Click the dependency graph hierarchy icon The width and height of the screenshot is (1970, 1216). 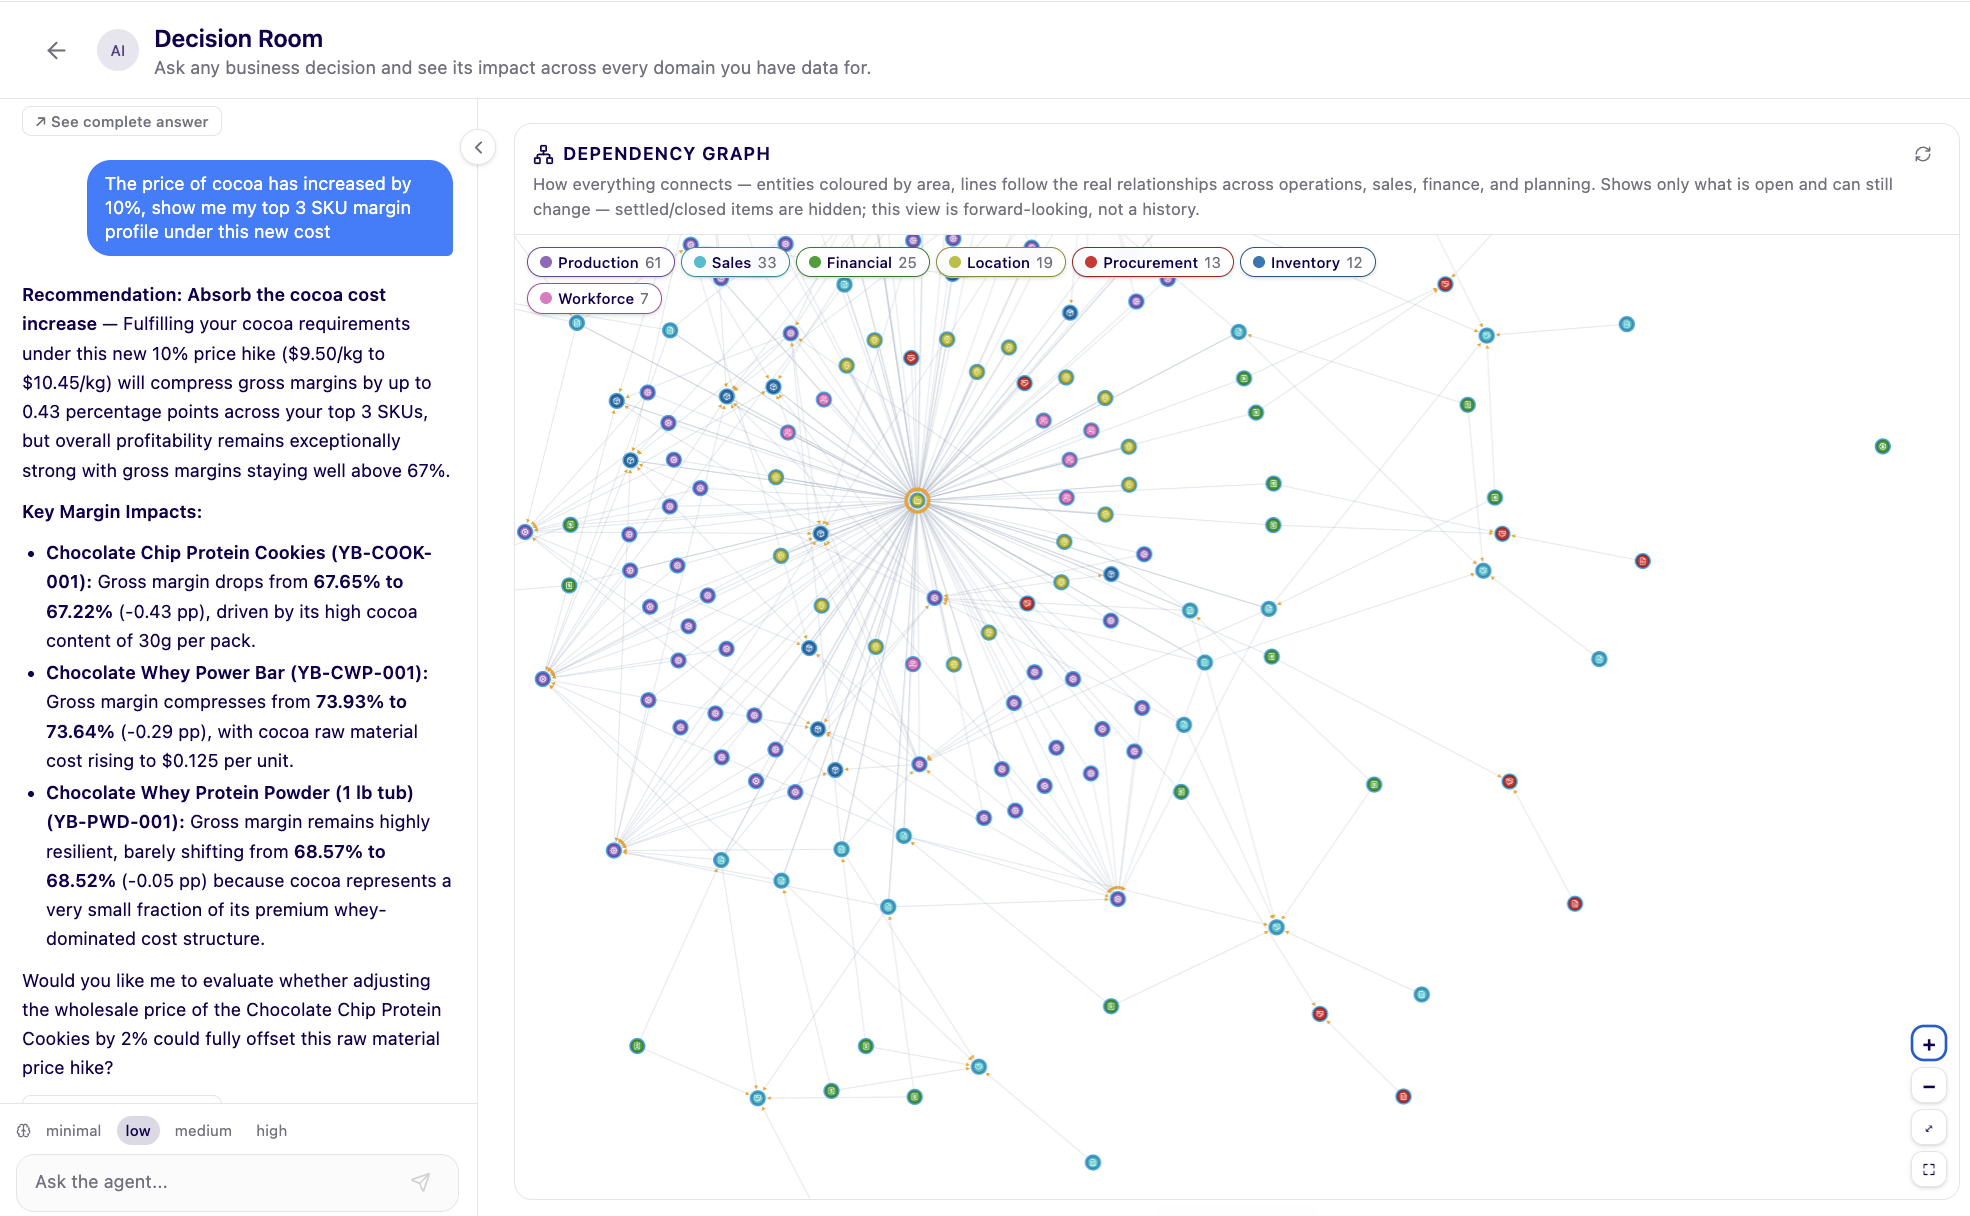[x=543, y=154]
